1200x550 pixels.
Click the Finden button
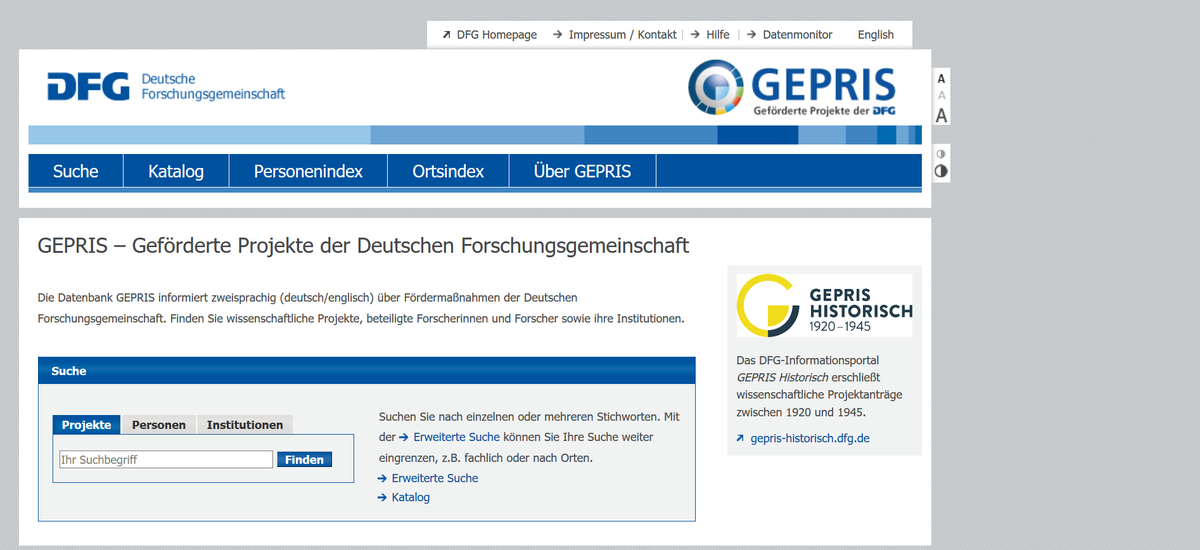pos(304,460)
